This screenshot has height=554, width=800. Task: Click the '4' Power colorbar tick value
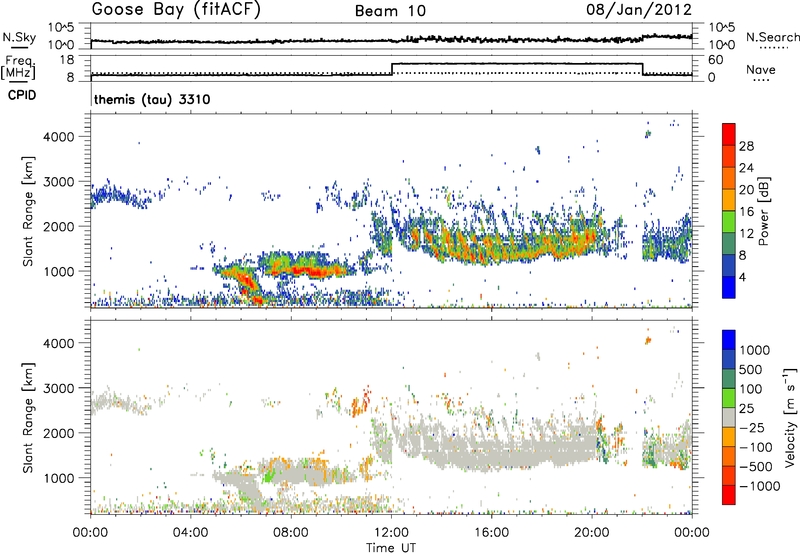point(742,277)
